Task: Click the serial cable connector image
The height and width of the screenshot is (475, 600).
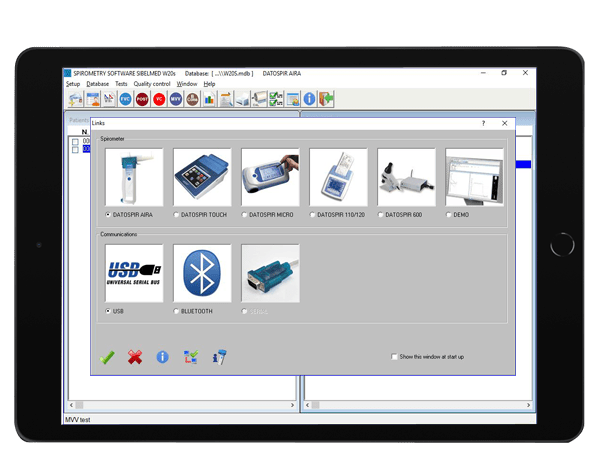Action: (271, 273)
